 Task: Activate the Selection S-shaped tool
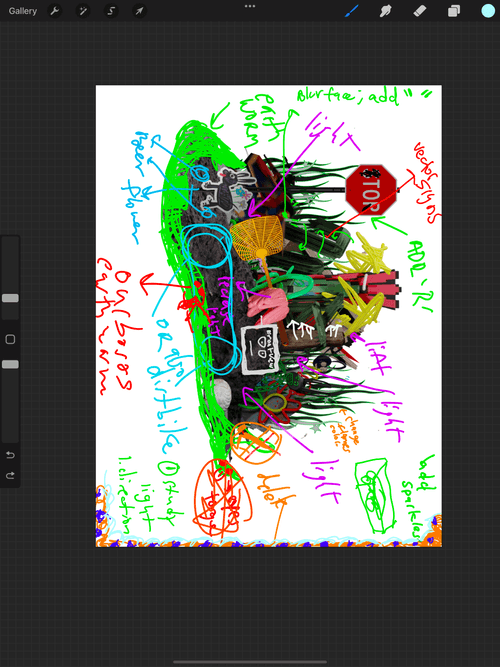click(111, 11)
